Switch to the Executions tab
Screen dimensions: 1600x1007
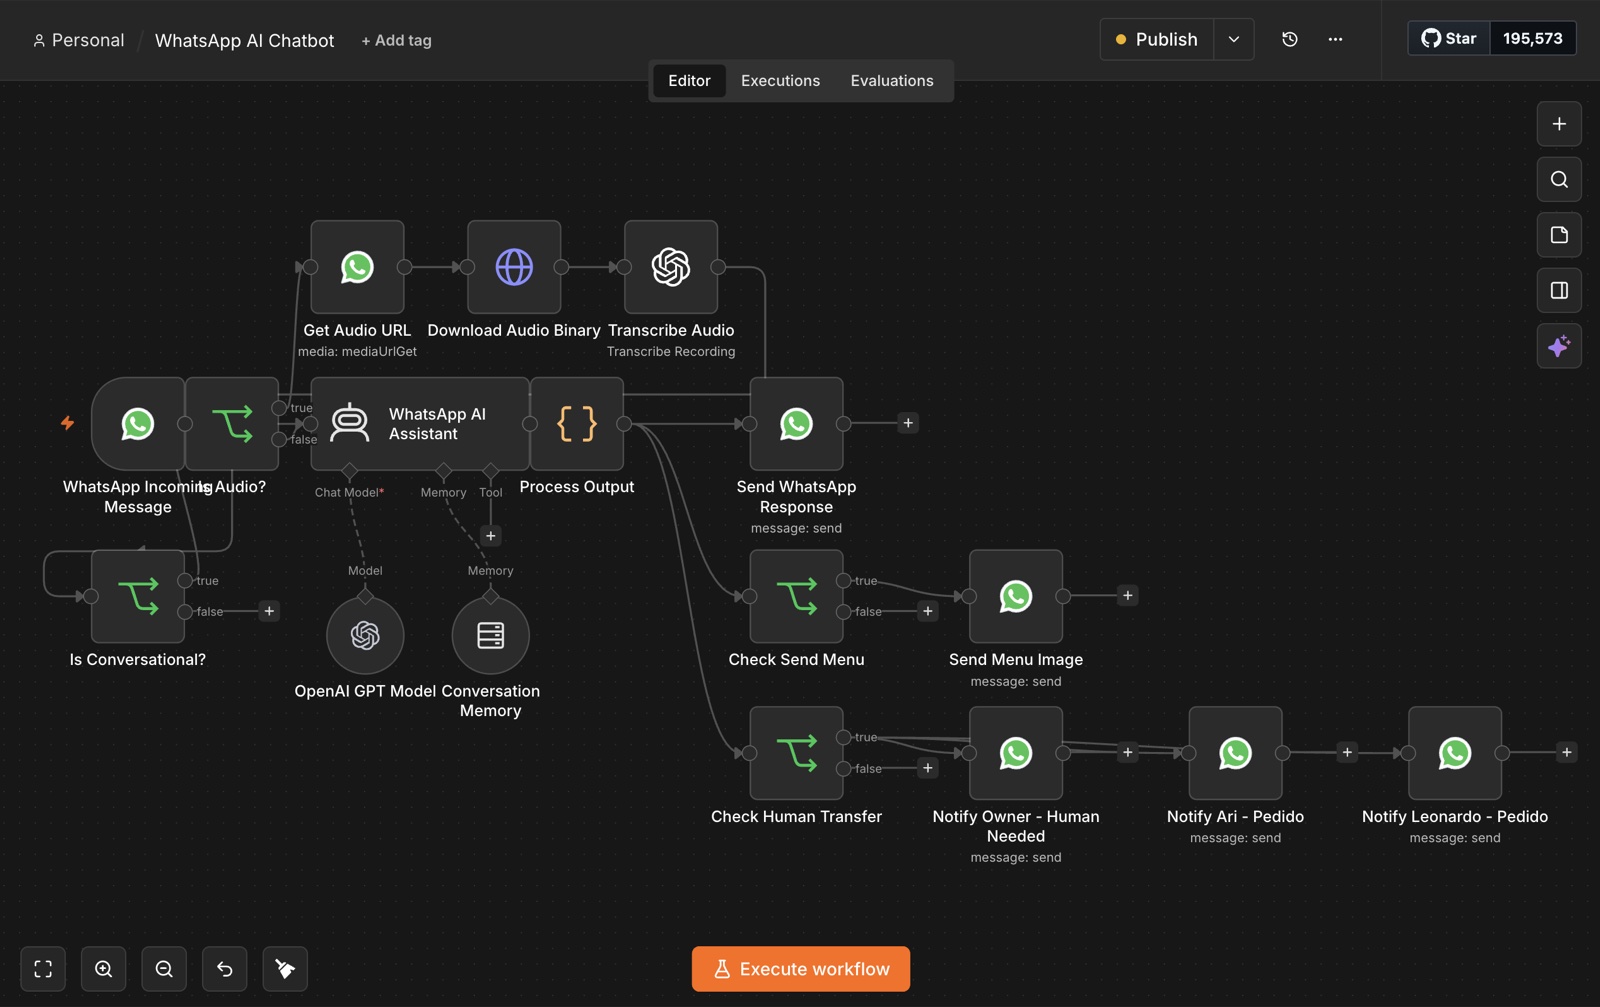tap(780, 81)
